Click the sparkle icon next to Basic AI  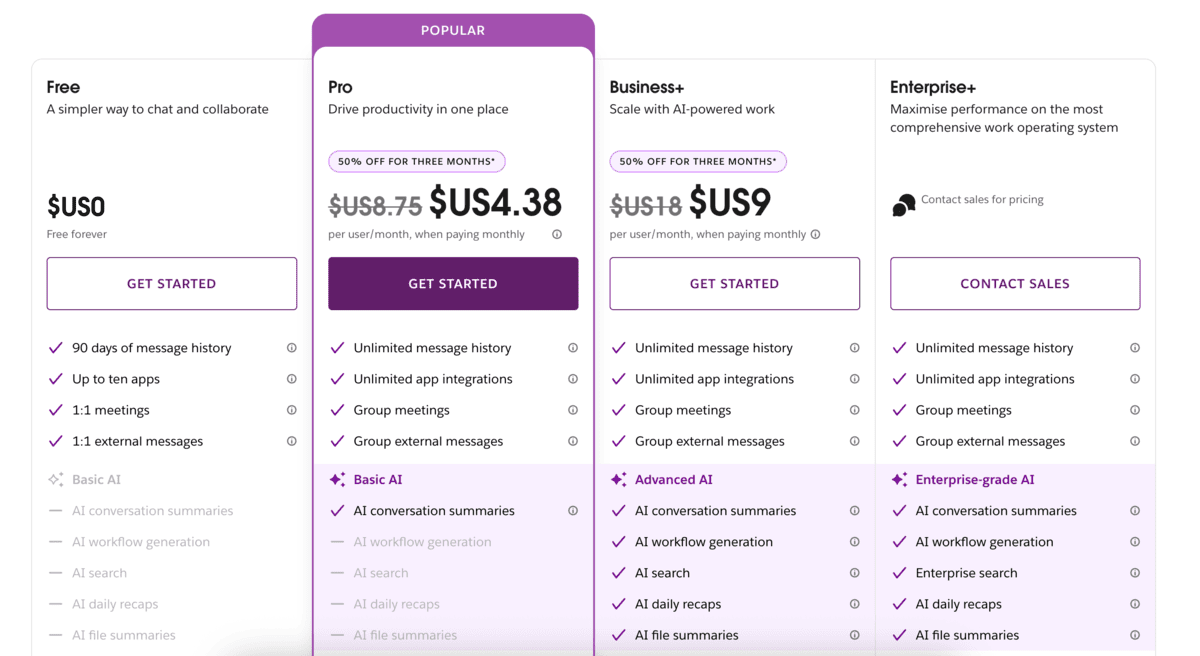click(337, 479)
